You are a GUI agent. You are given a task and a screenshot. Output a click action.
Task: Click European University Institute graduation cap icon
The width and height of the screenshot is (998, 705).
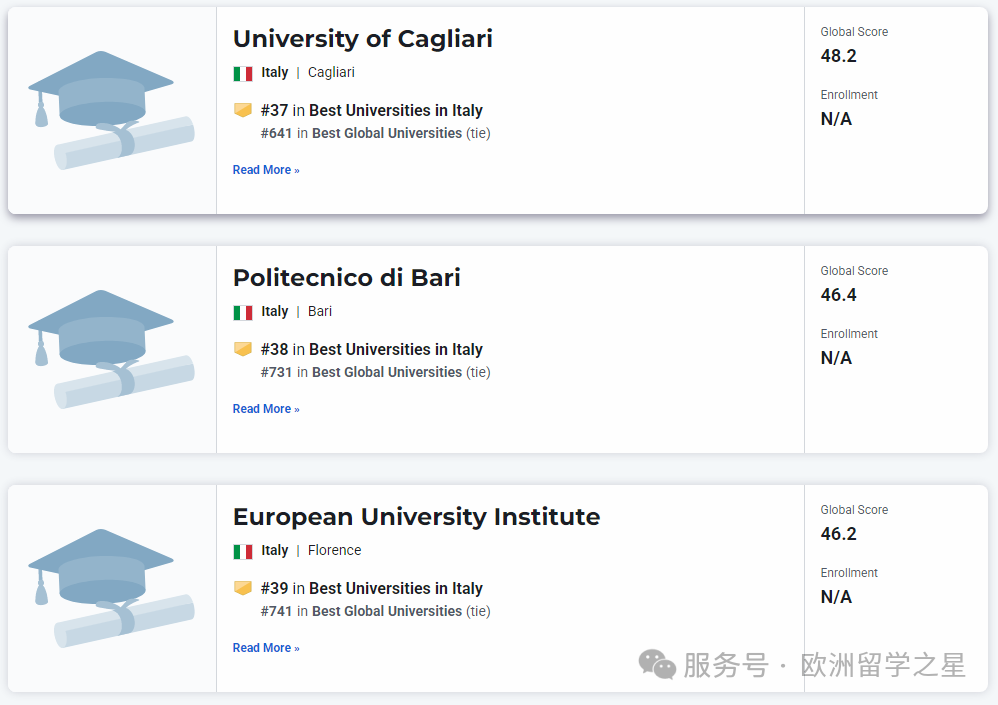click(x=110, y=588)
